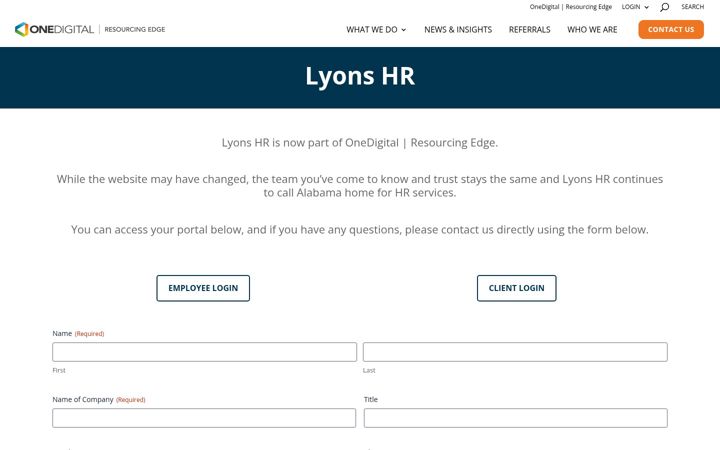Click the 'You can access your portal below' paragraph

(360, 230)
